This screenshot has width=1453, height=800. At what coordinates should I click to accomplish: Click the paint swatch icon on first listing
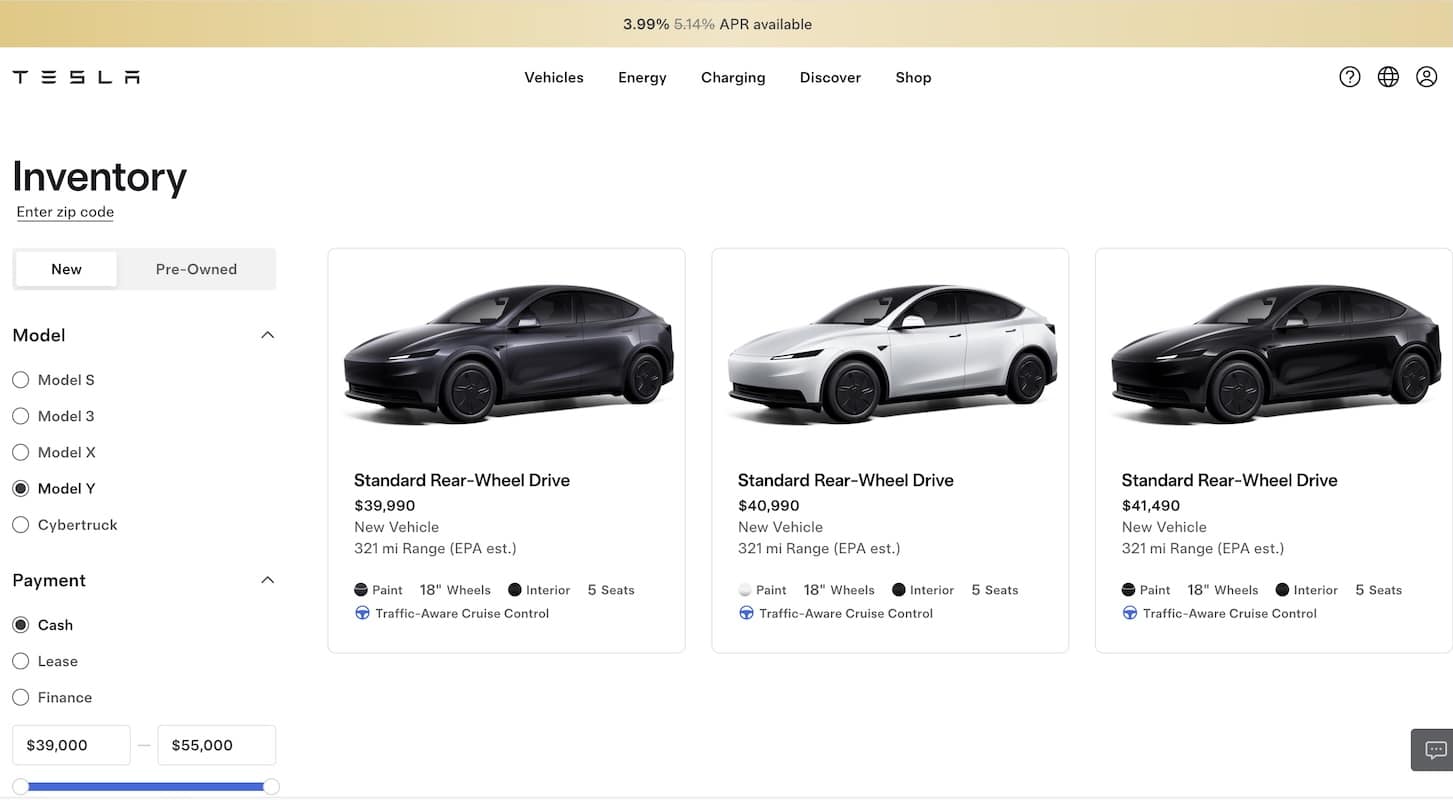(x=362, y=589)
